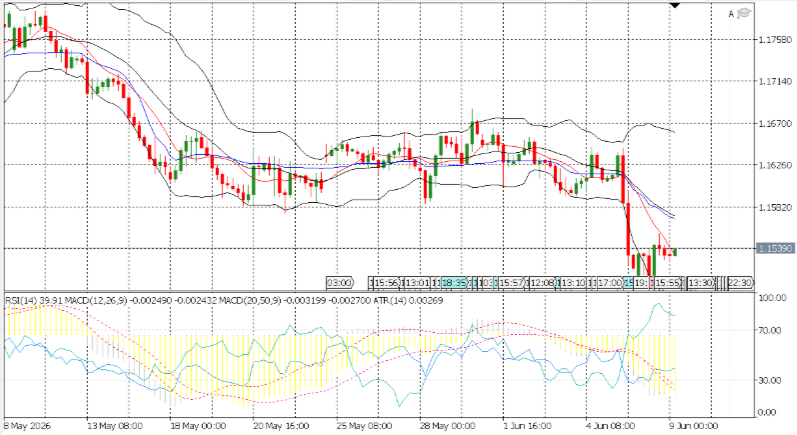This screenshot has width=797, height=435.
Task: Click the 22:30 event time marker
Action: tap(740, 283)
